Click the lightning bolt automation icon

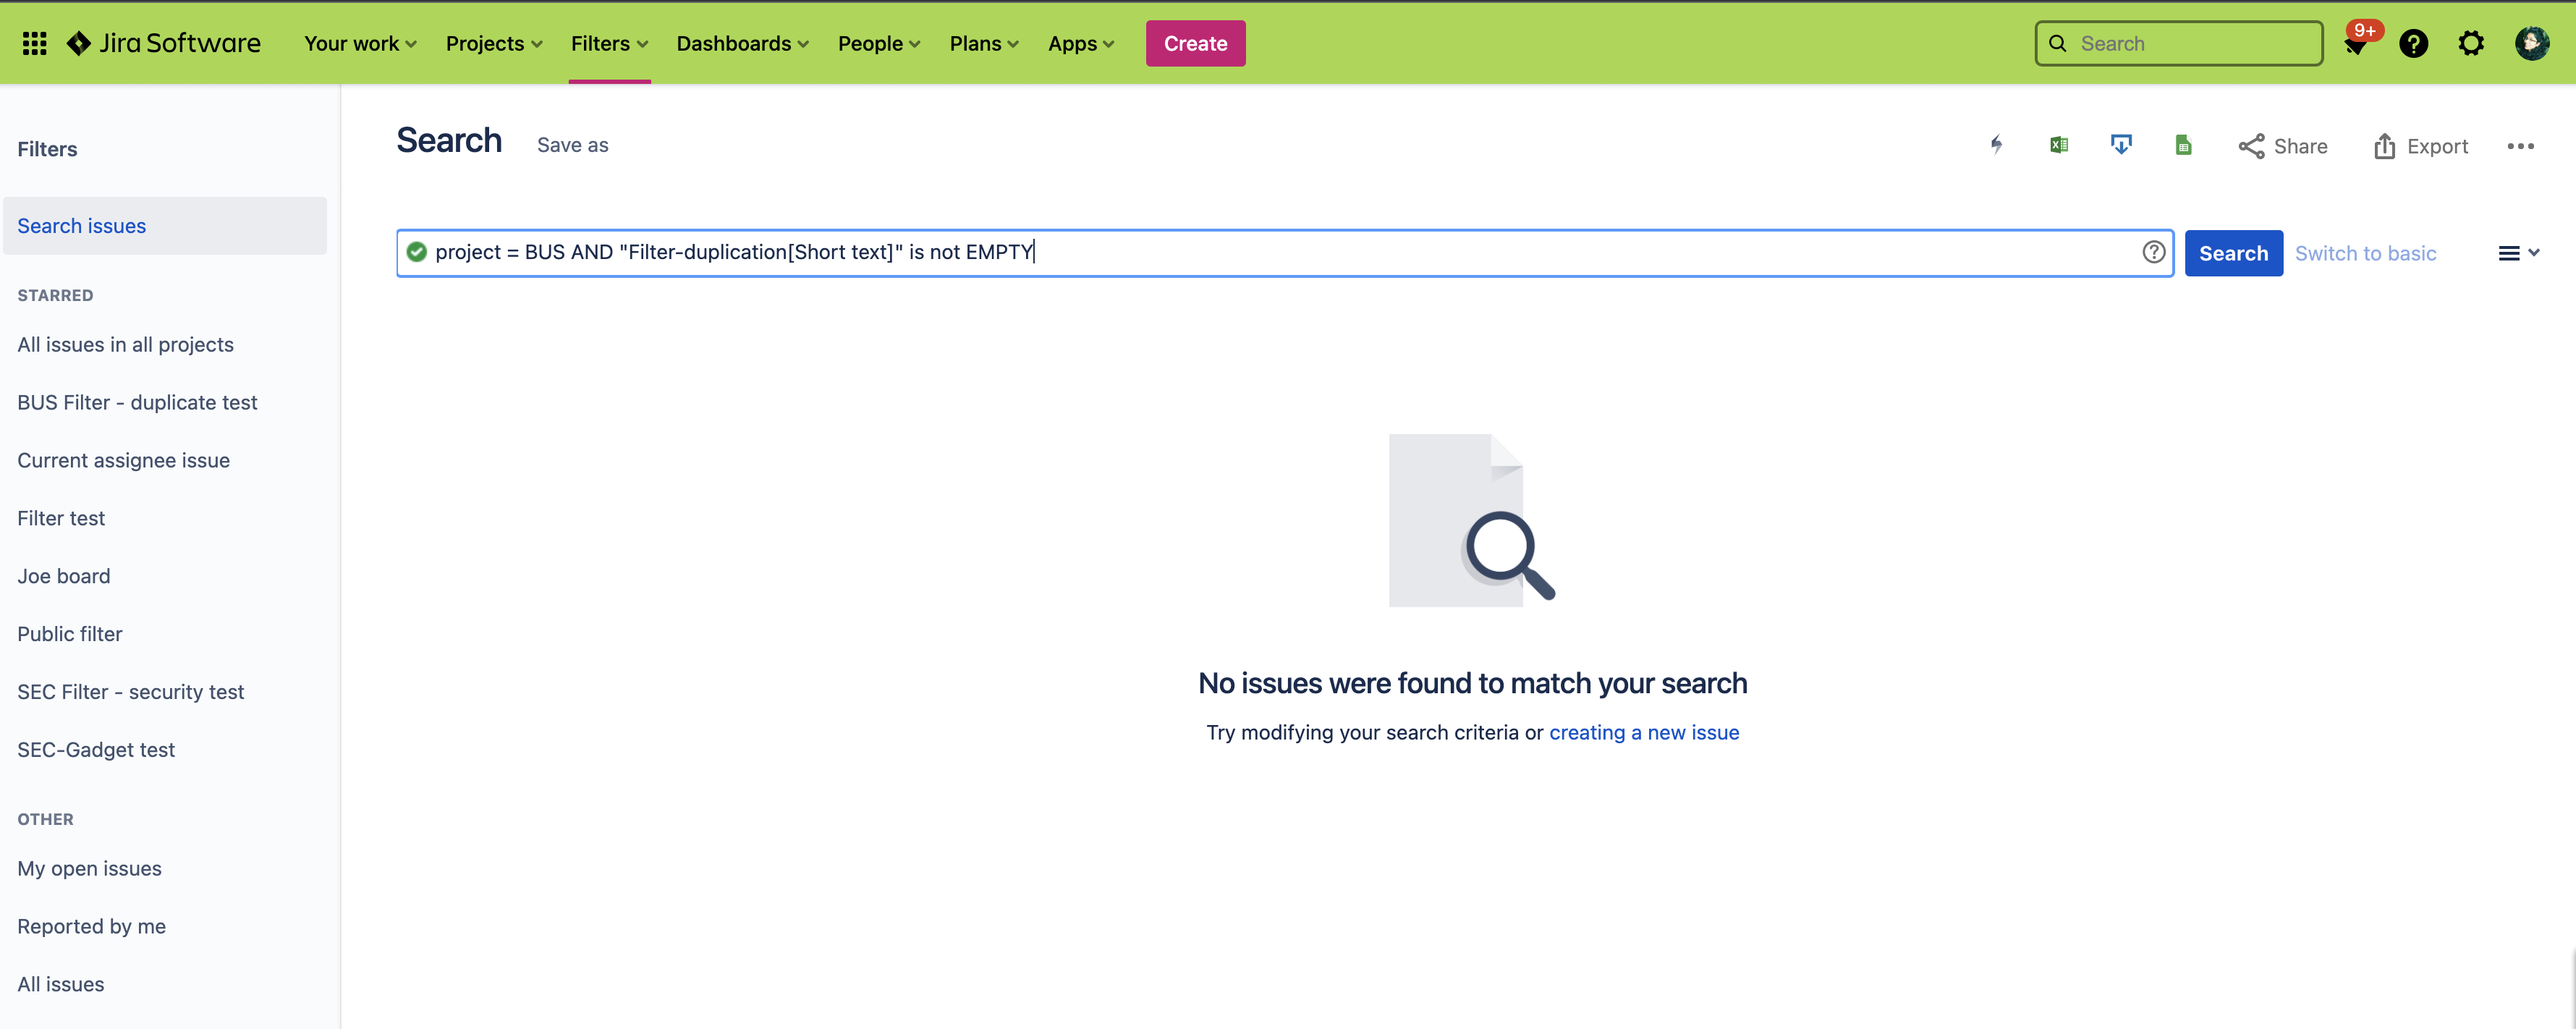pos(1996,146)
